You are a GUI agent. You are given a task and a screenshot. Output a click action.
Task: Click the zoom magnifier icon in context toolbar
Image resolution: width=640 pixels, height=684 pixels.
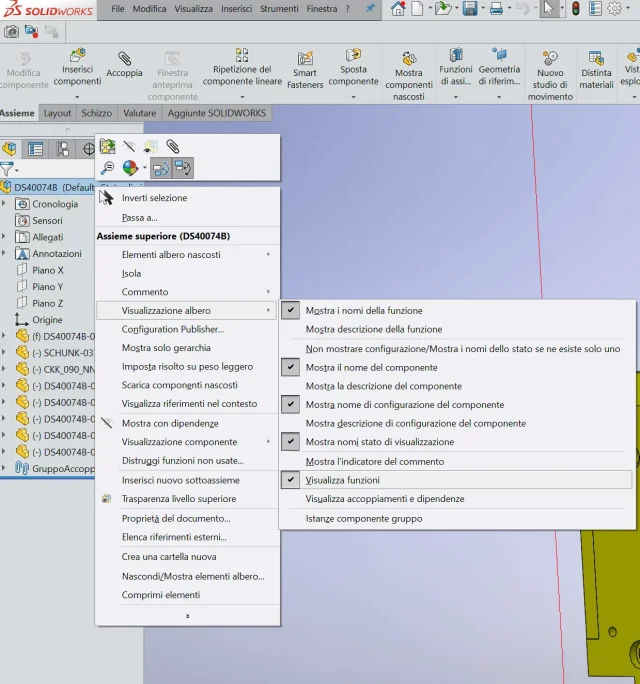[x=107, y=168]
